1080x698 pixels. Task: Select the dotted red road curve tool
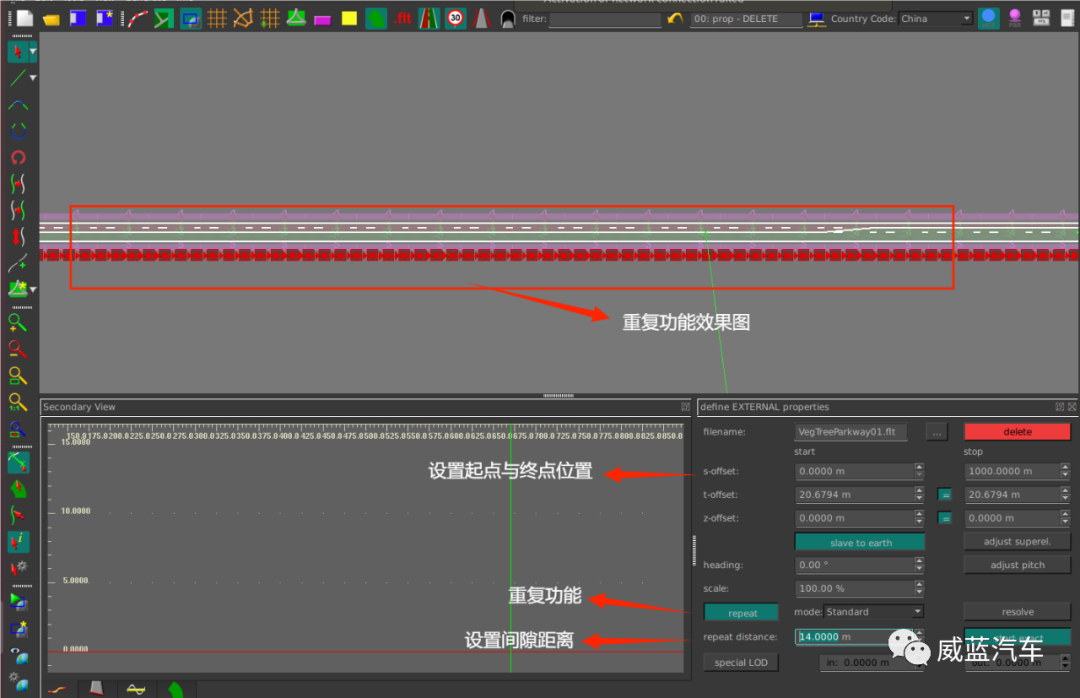136,19
